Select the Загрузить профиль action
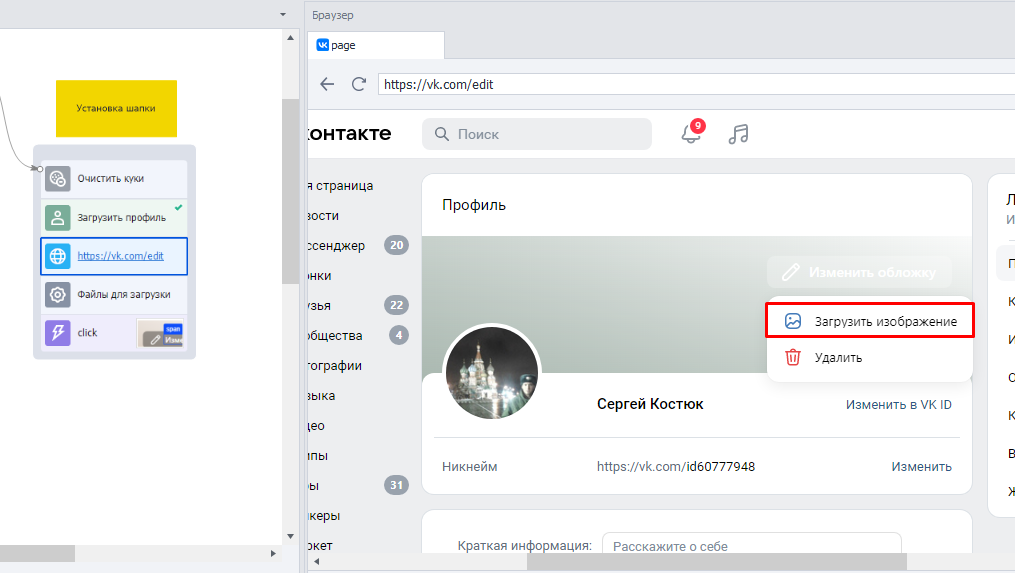Screen dimensions: 1015x573 coord(114,218)
